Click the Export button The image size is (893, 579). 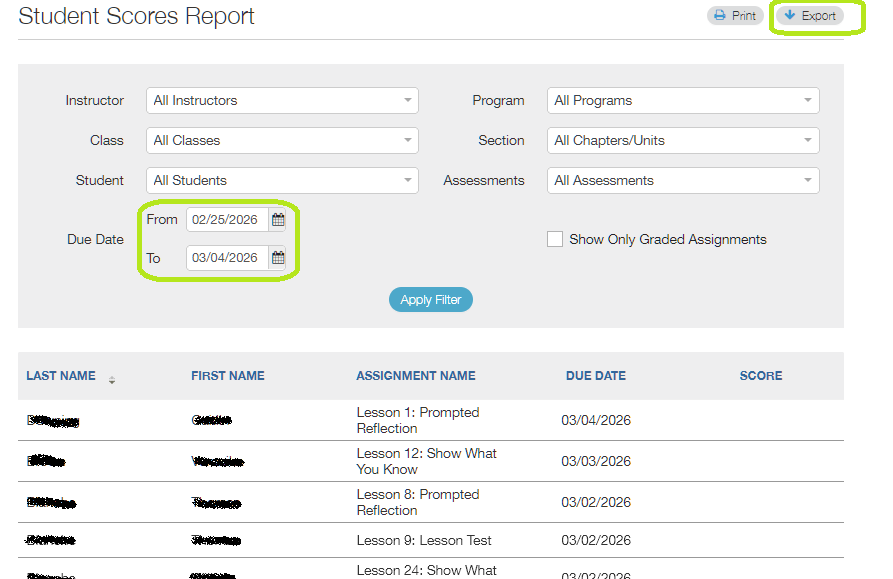(810, 16)
